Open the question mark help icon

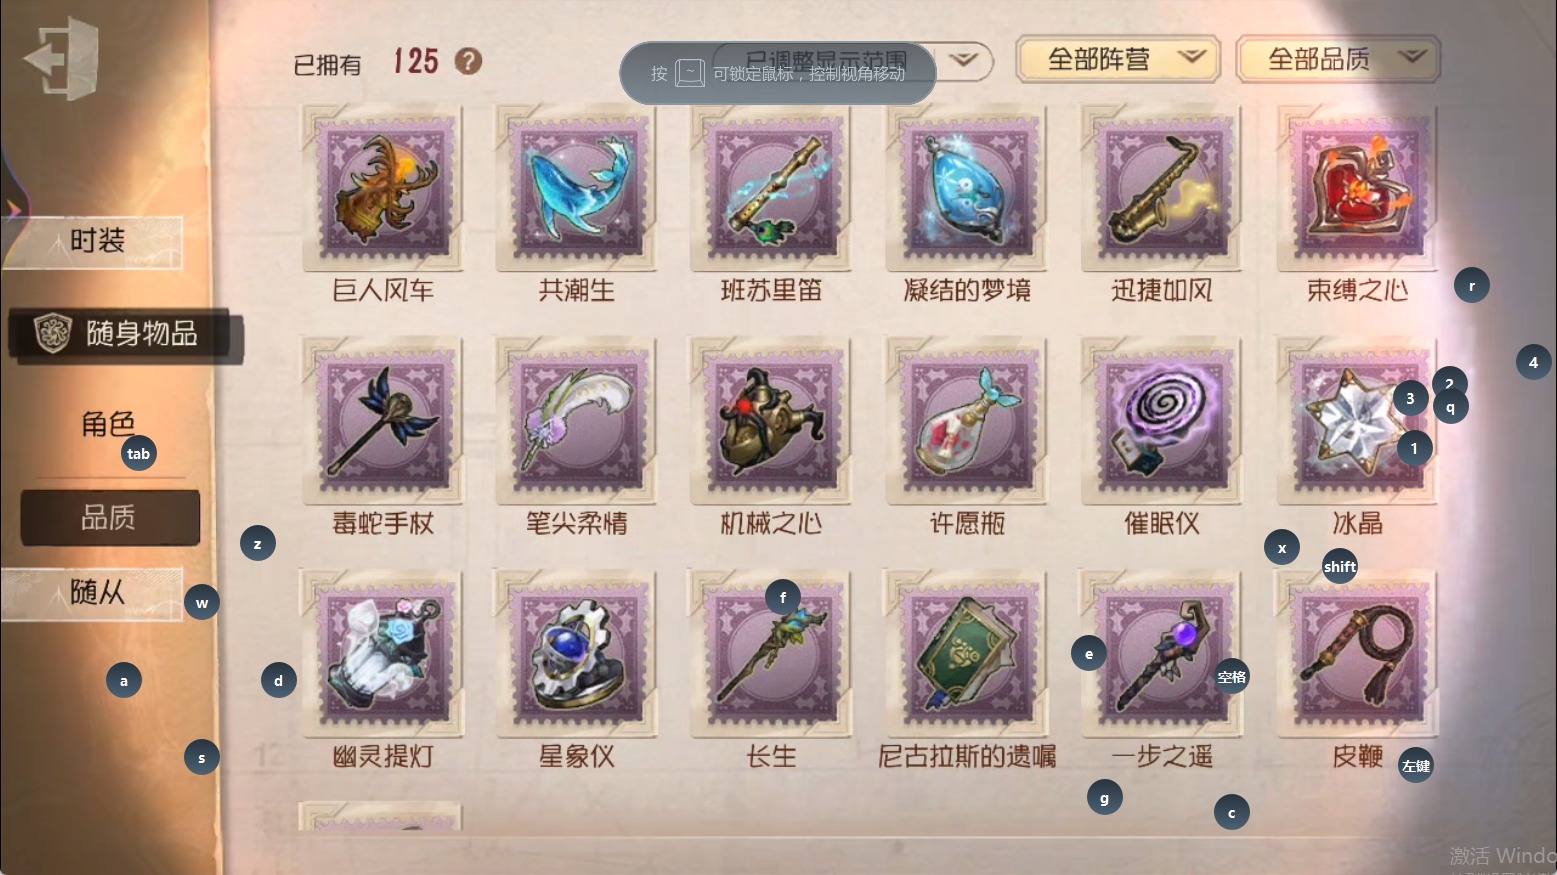click(468, 61)
